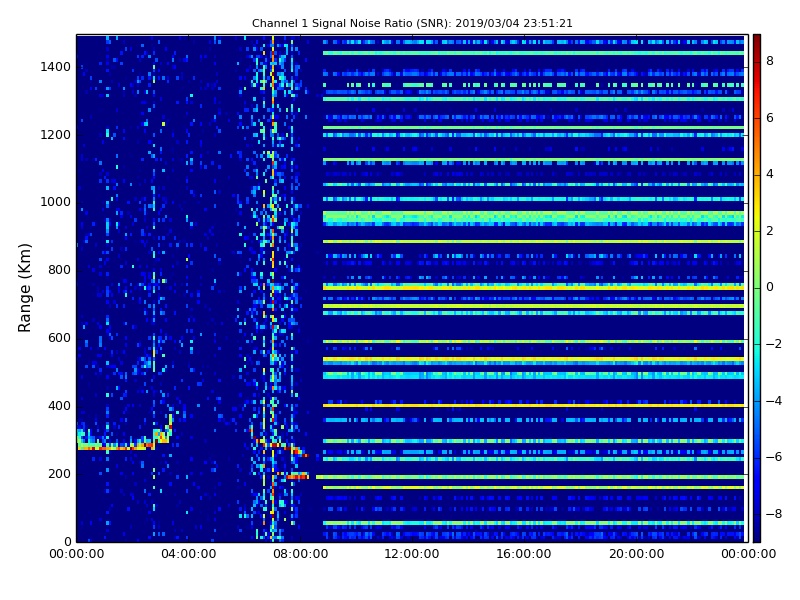The width and height of the screenshot is (800, 600).
Task: Click the 20:00:00 time axis label
Action: click(x=636, y=554)
